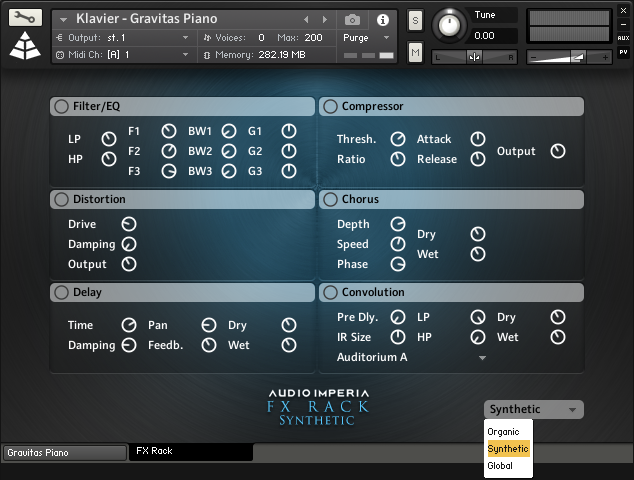Screen dimensions: 634x480
Task: Toggle the PV button
Action: pos(623,52)
